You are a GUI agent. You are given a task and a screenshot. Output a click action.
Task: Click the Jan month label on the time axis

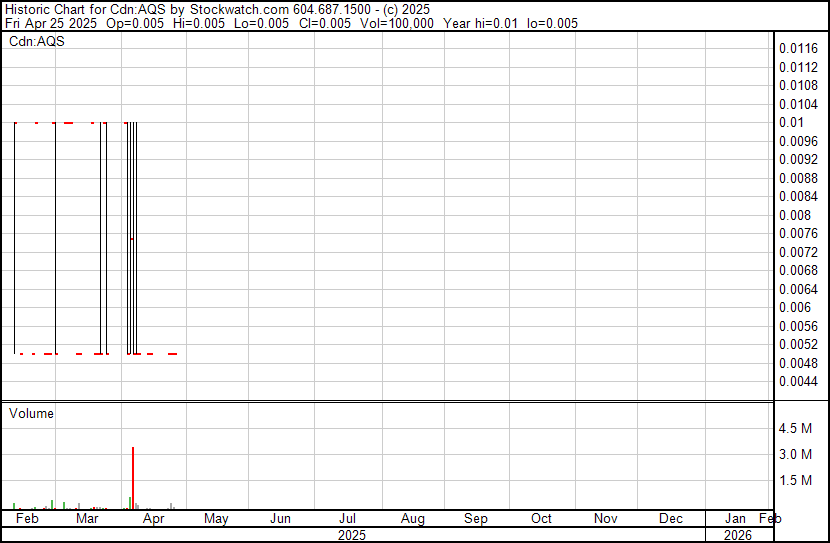[x=735, y=518]
